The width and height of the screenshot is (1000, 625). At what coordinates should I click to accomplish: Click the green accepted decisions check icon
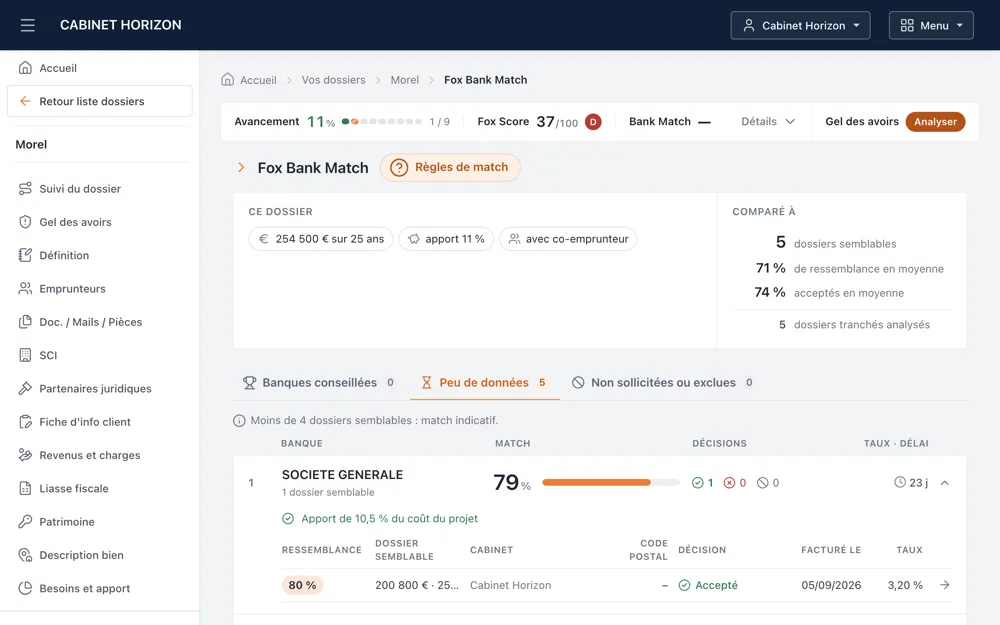[698, 483]
